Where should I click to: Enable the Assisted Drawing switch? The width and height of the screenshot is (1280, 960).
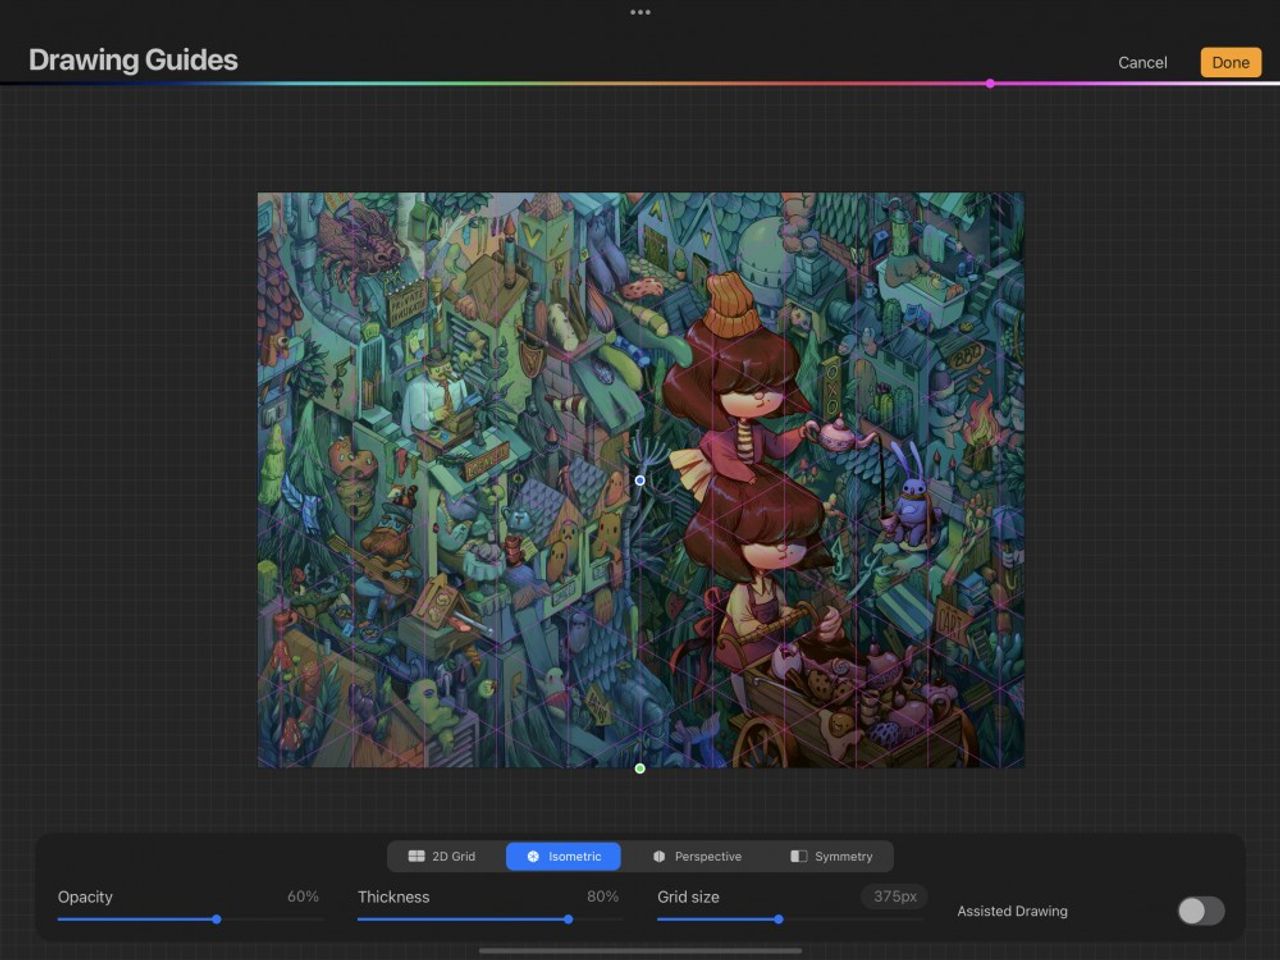[1200, 911]
